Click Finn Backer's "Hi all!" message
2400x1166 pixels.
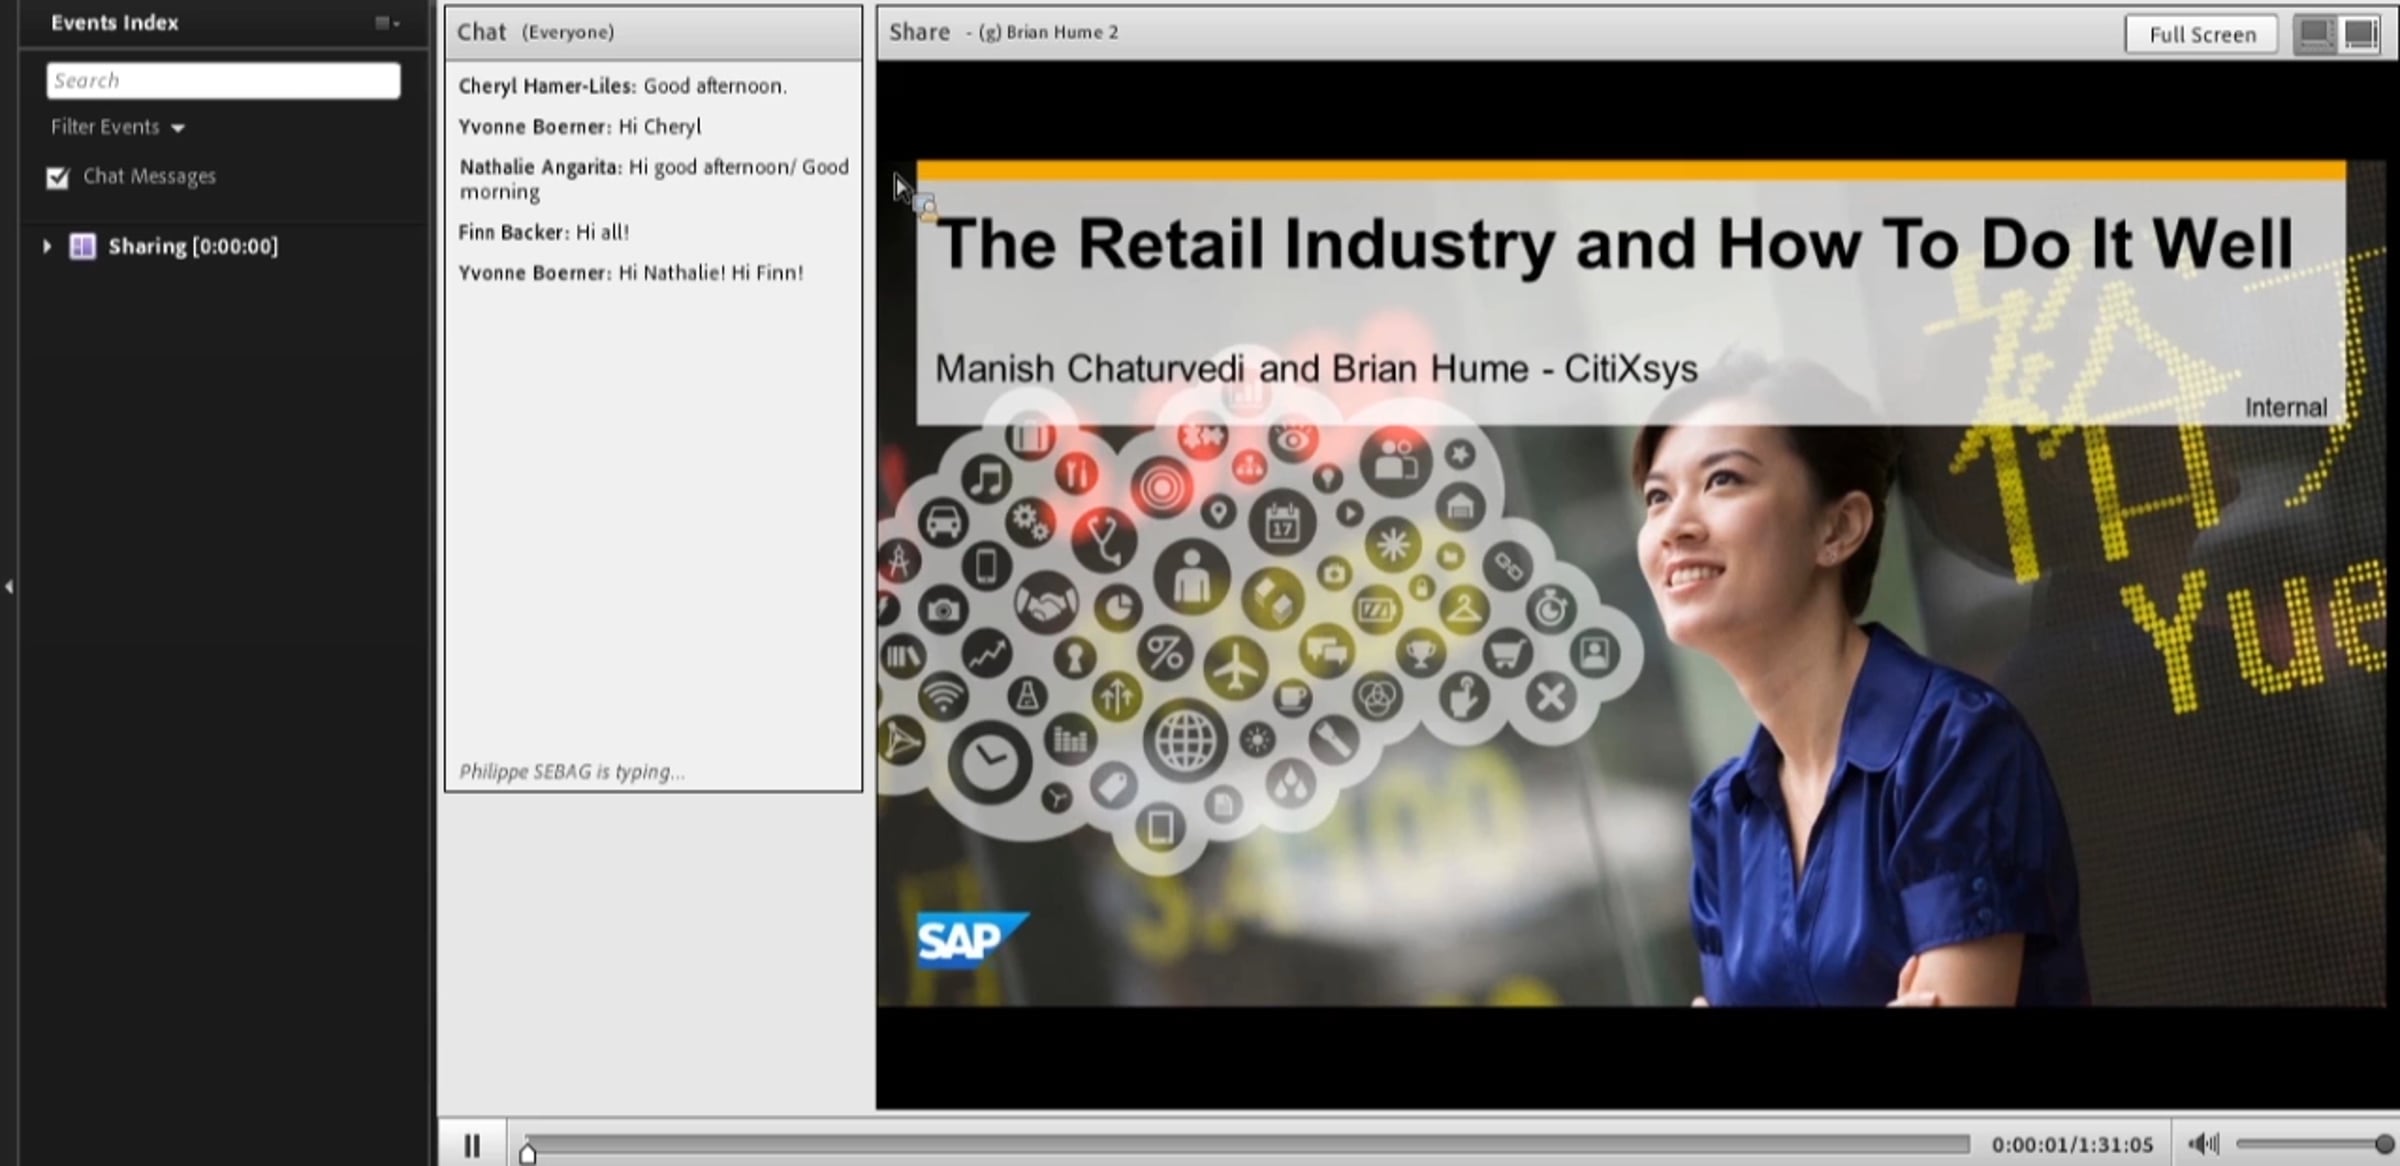(x=544, y=232)
